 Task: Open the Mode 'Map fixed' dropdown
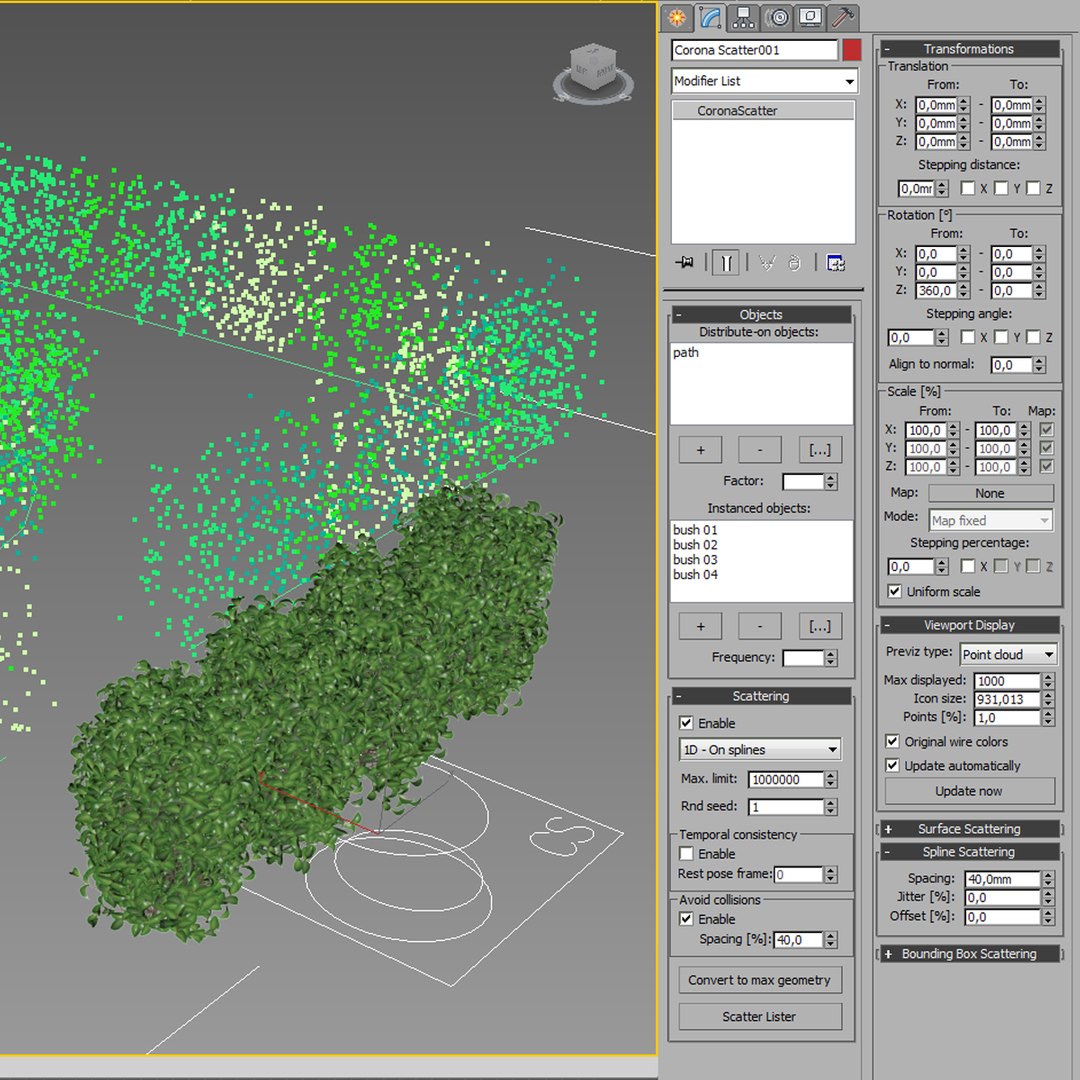[990, 521]
